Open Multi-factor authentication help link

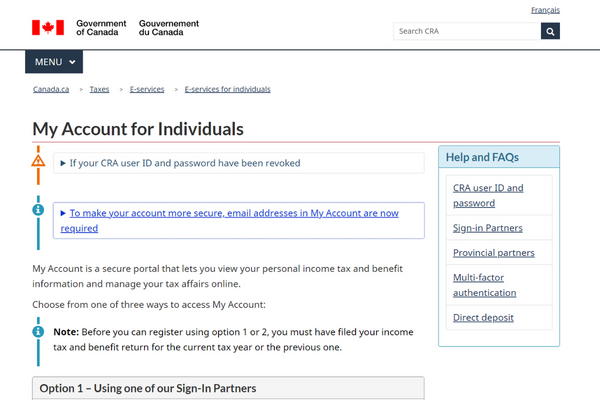[x=484, y=285]
